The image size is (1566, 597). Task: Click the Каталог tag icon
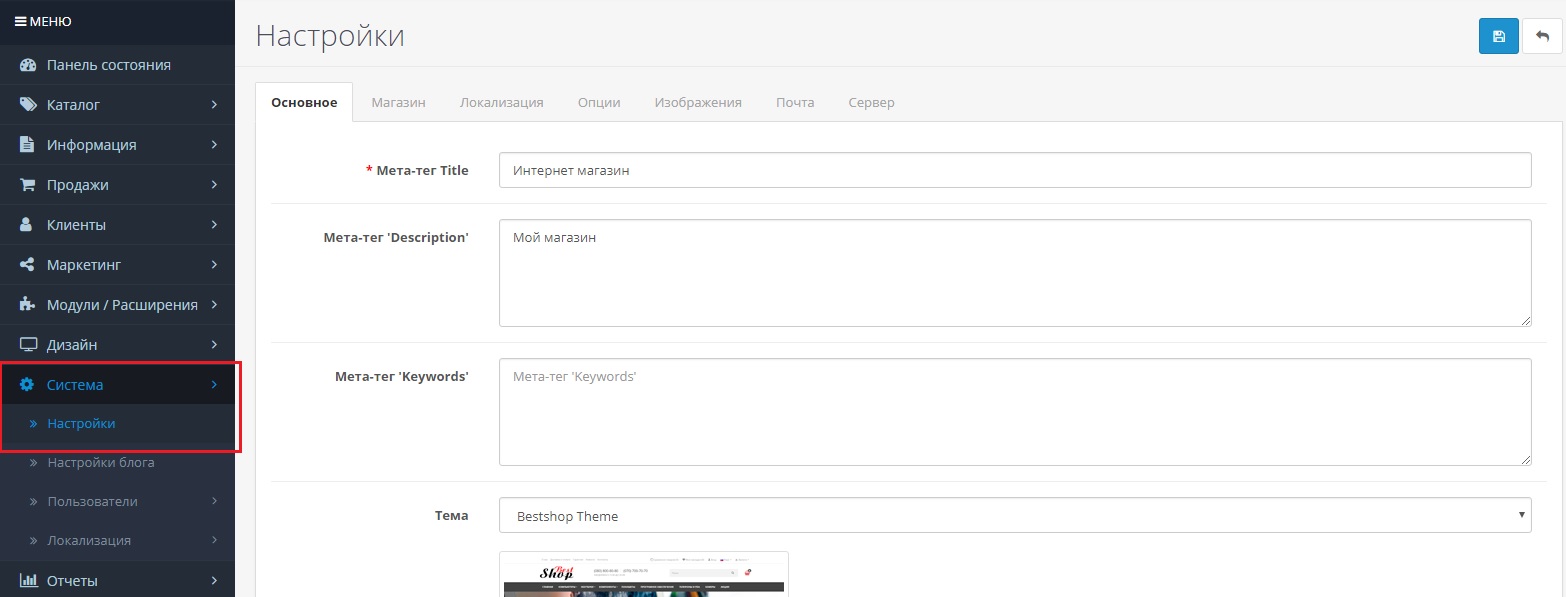coord(28,105)
